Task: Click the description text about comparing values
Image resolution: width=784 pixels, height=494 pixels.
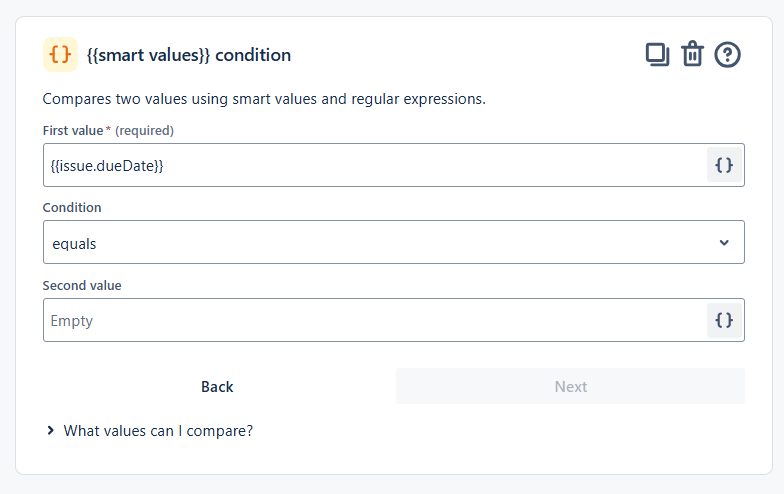Action: coord(264,99)
